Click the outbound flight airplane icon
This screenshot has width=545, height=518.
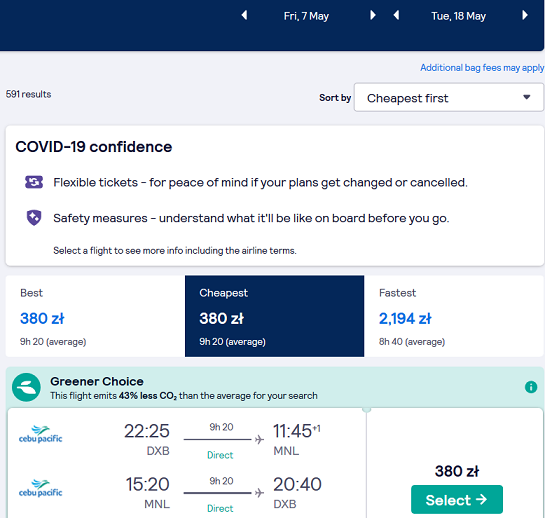point(259,439)
